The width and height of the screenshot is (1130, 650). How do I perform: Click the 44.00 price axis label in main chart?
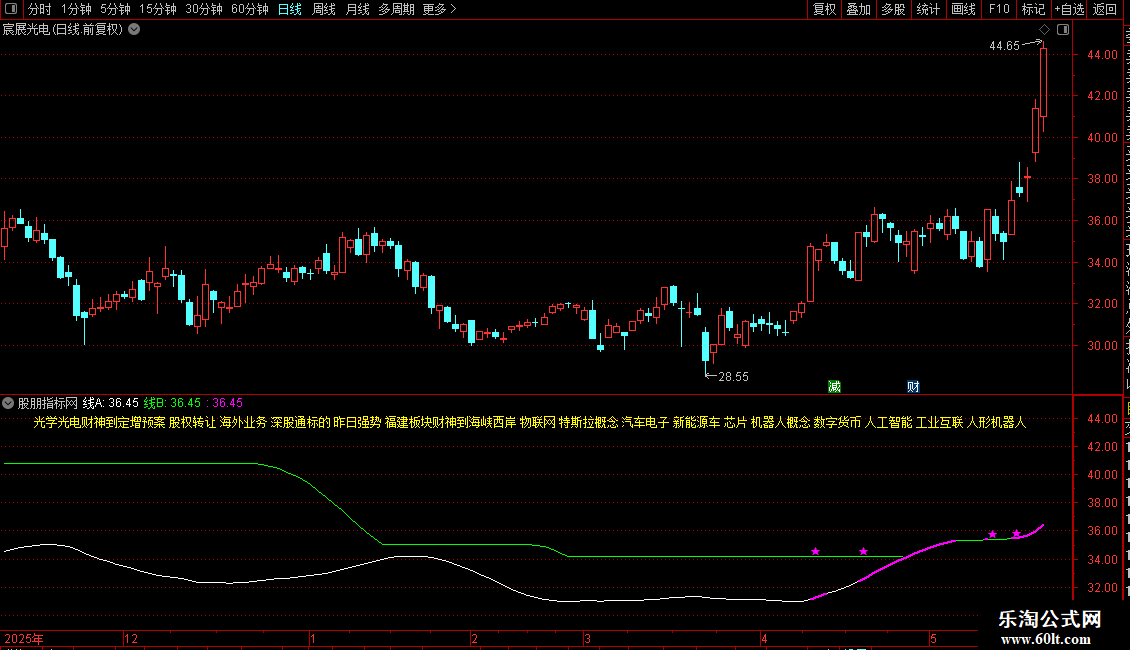[x=1103, y=55]
